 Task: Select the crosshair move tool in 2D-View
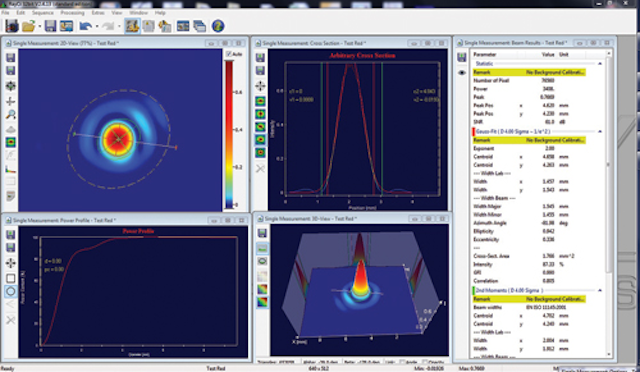pyautogui.click(x=11, y=101)
